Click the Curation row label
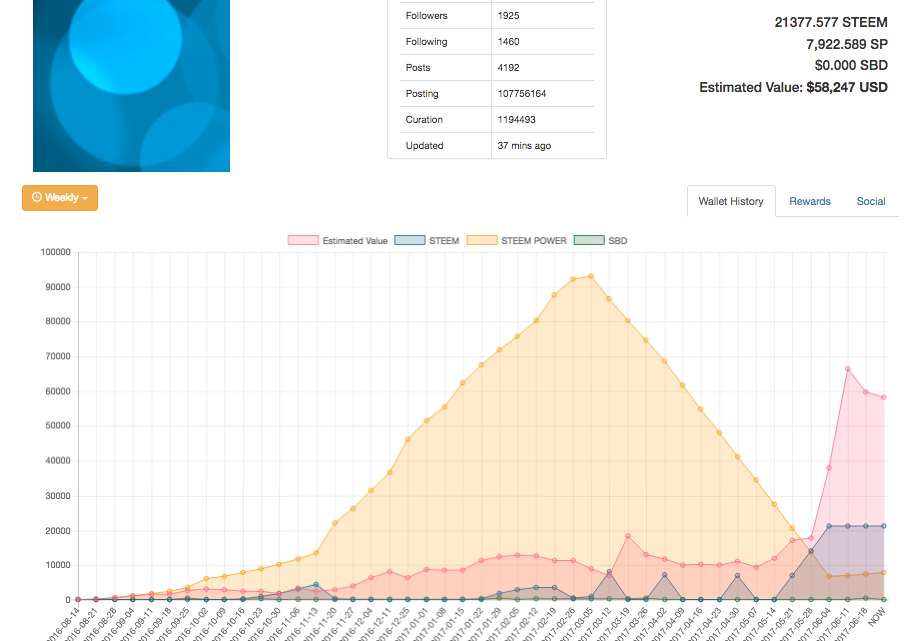919x641 pixels. [424, 120]
